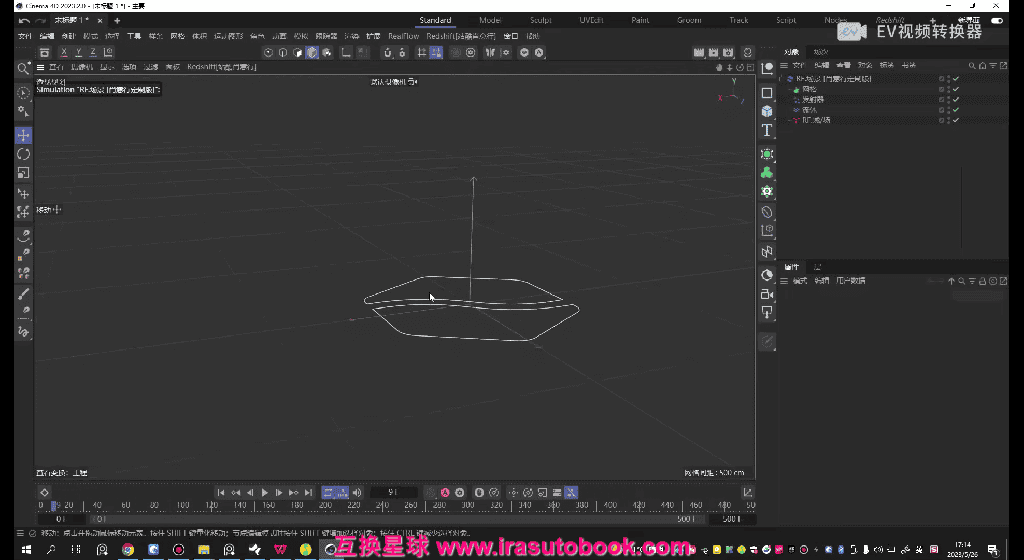Toggle Z axis lock

click(x=93, y=52)
